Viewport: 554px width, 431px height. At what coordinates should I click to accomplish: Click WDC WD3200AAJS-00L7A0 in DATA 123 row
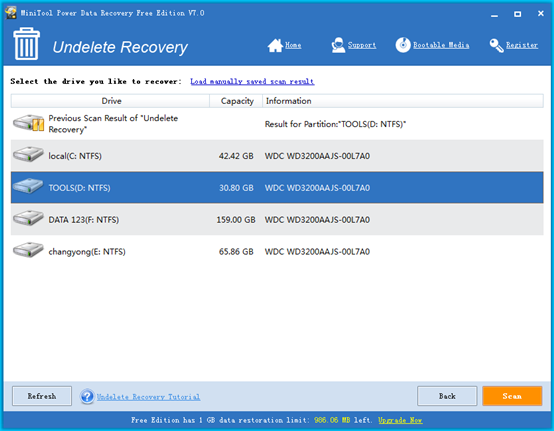click(x=317, y=220)
